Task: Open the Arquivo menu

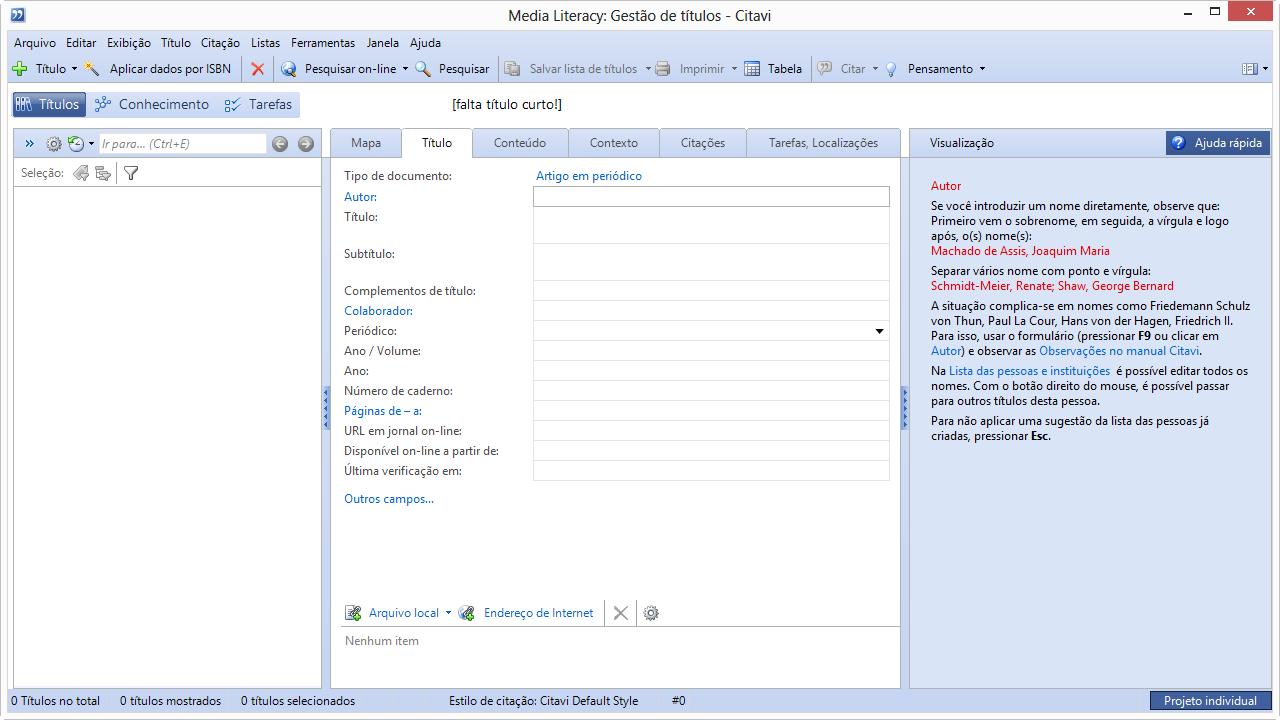Action: click(35, 43)
